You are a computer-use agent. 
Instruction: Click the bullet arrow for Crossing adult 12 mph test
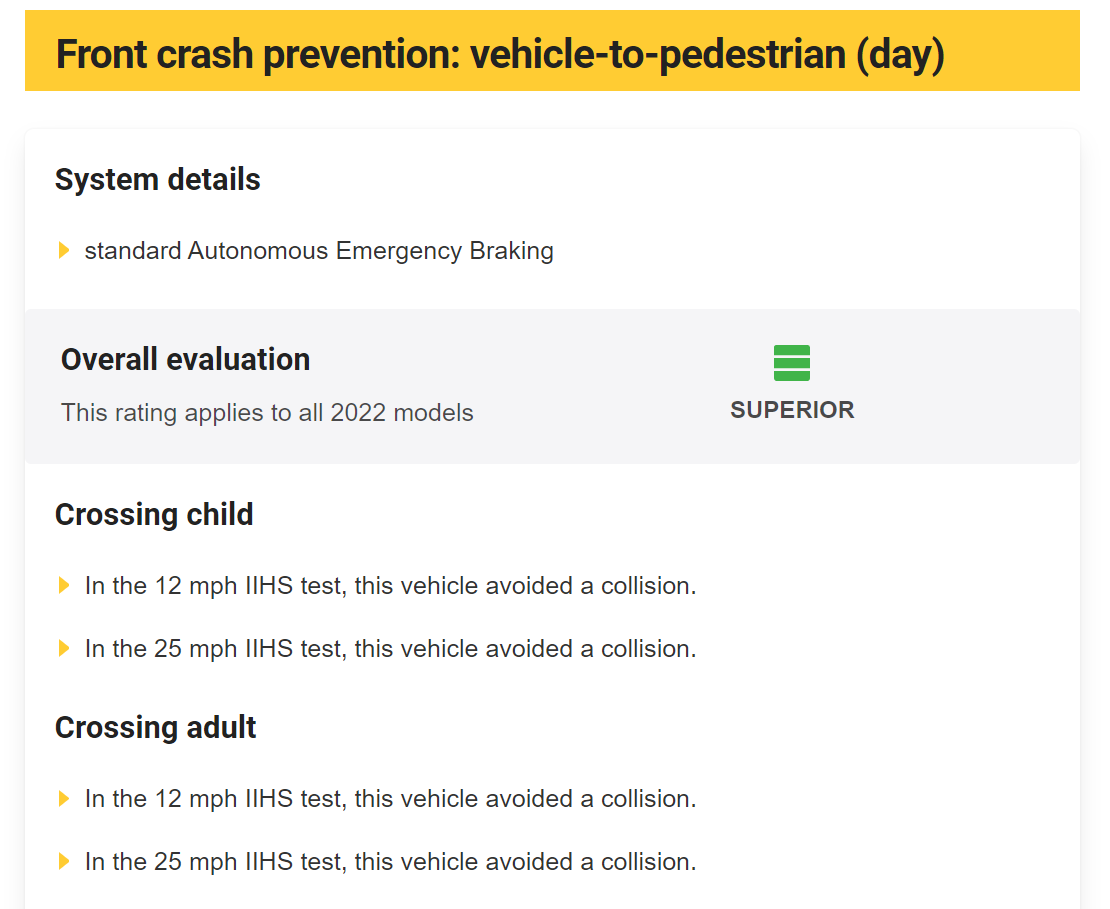point(64,799)
